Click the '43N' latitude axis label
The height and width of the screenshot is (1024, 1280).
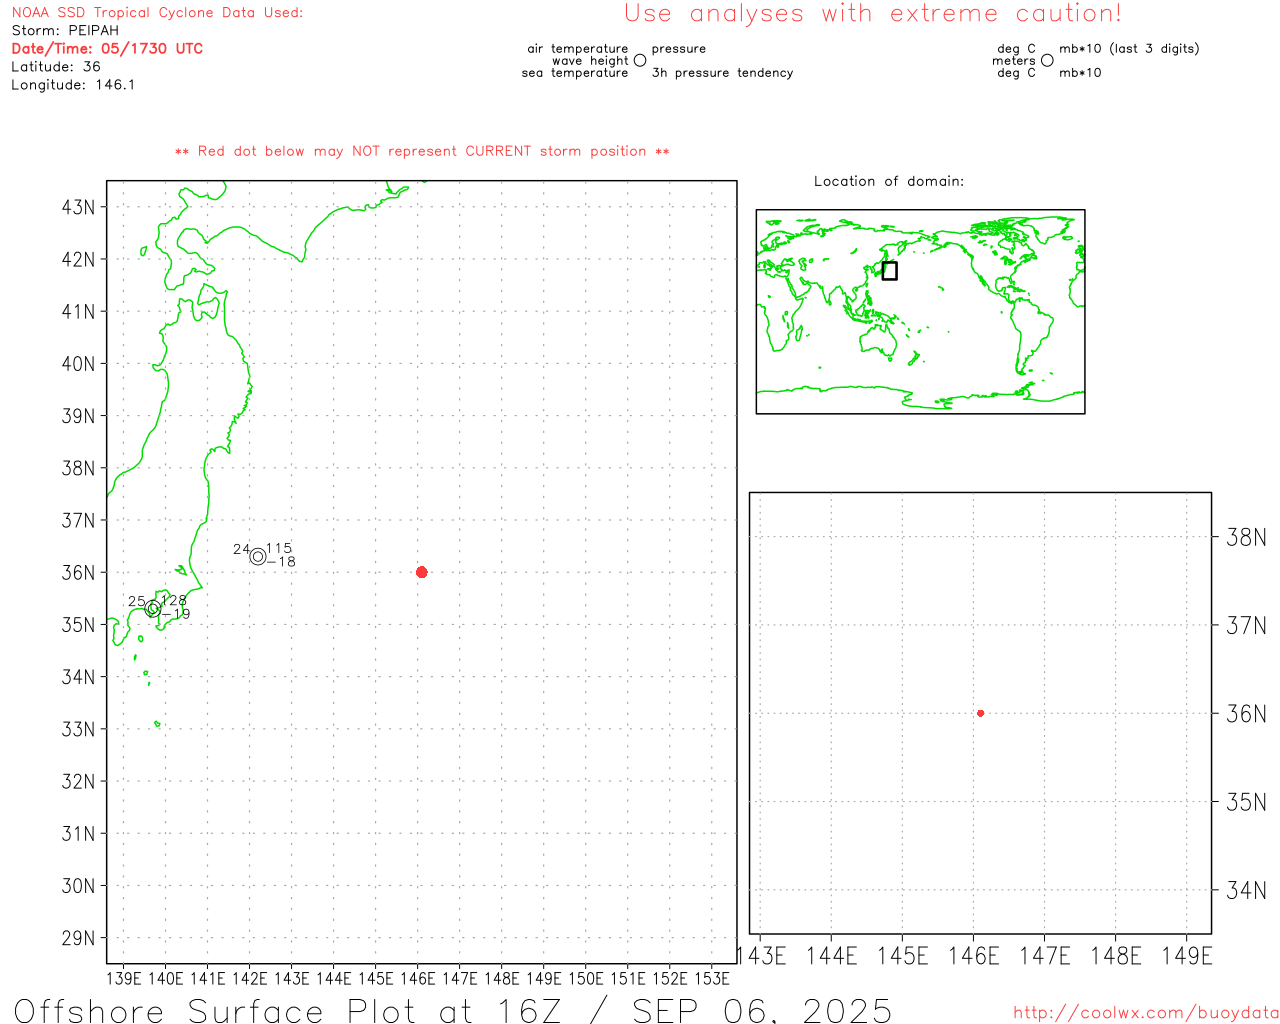tap(78, 207)
